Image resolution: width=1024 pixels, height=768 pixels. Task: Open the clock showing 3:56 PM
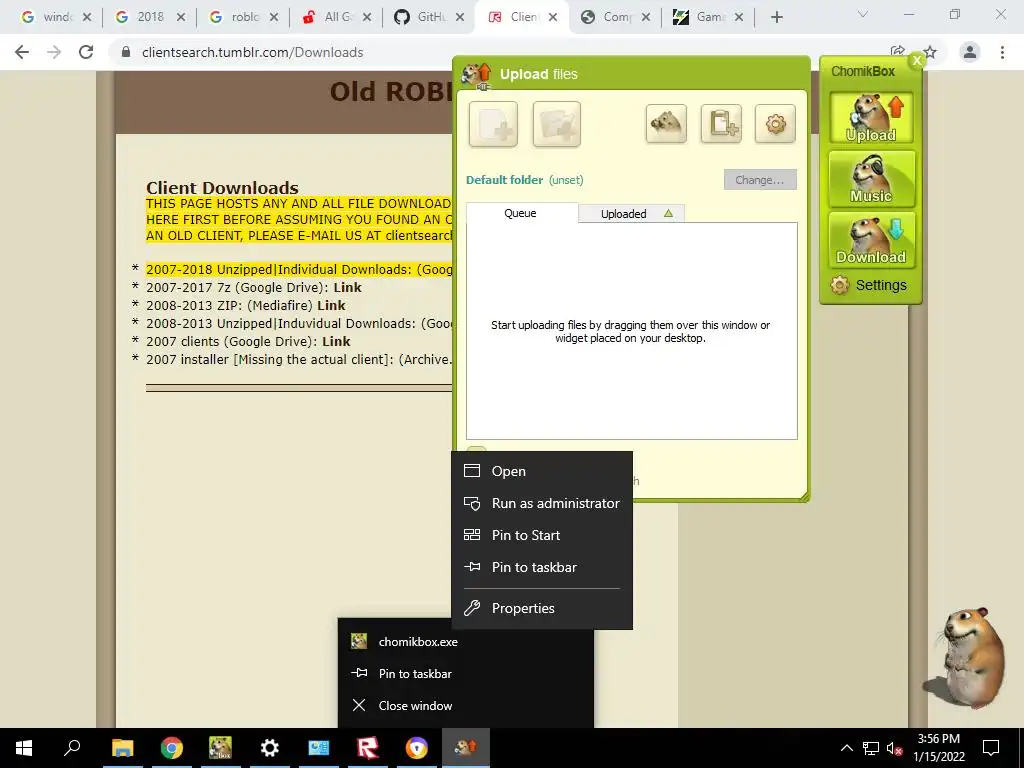click(938, 748)
